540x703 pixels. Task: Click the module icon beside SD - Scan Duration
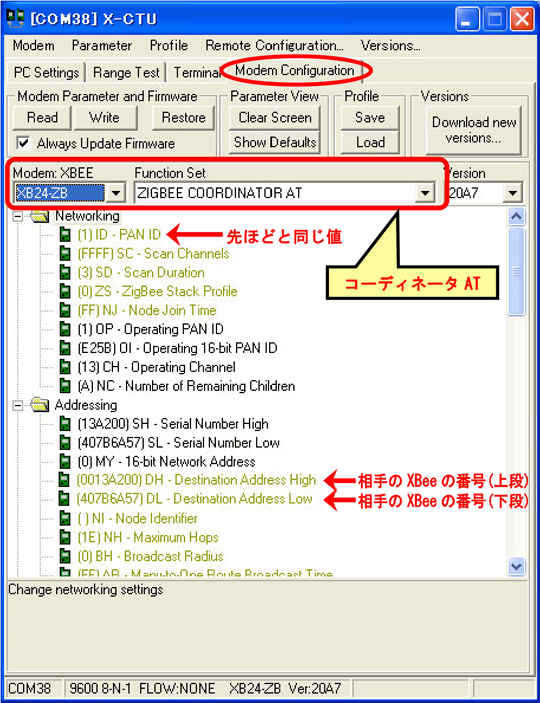(65, 273)
